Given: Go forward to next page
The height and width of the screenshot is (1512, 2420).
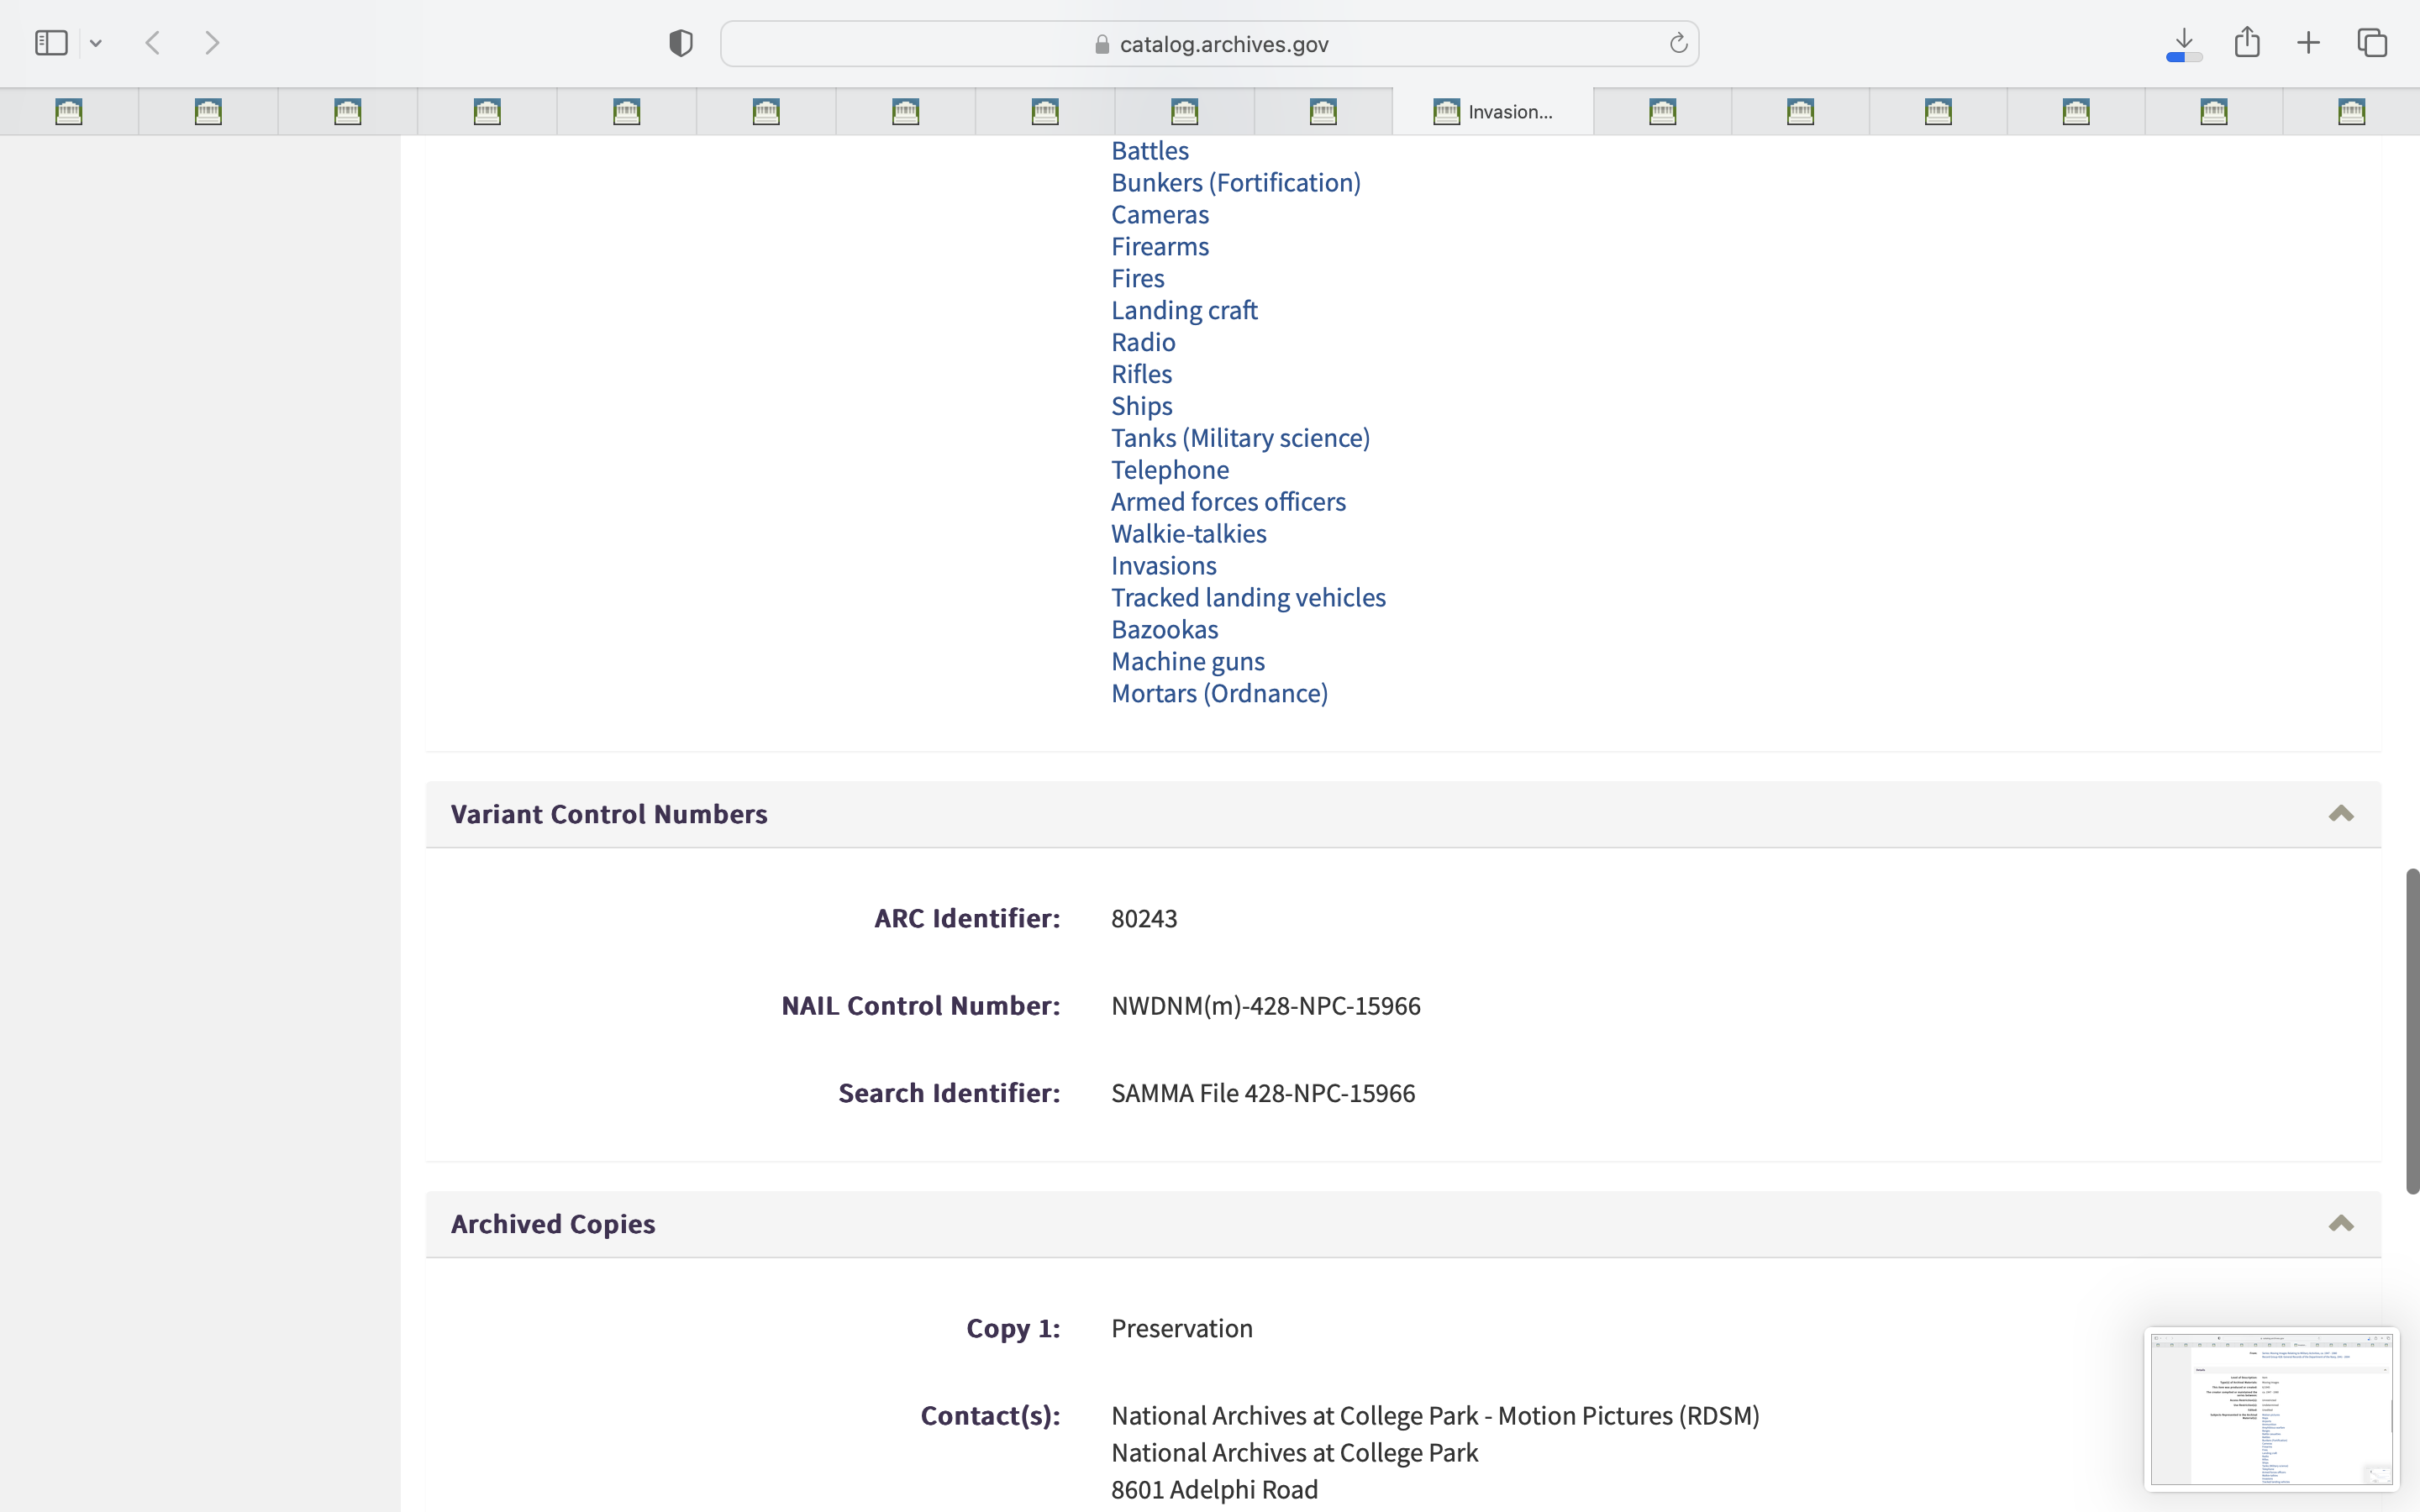Looking at the screenshot, I should click(212, 43).
